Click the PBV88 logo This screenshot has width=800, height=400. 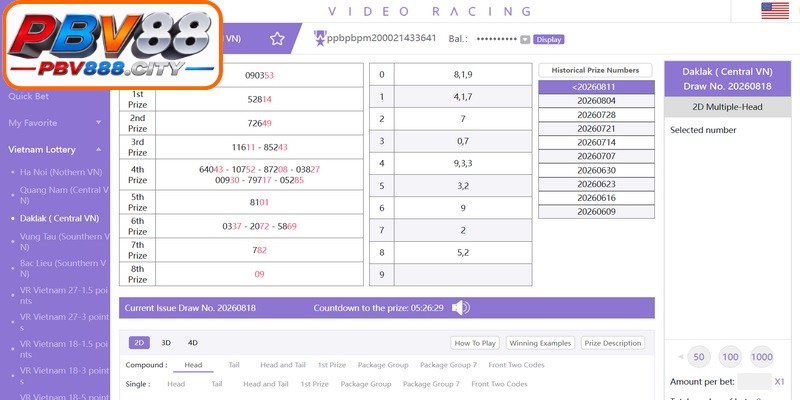112,45
